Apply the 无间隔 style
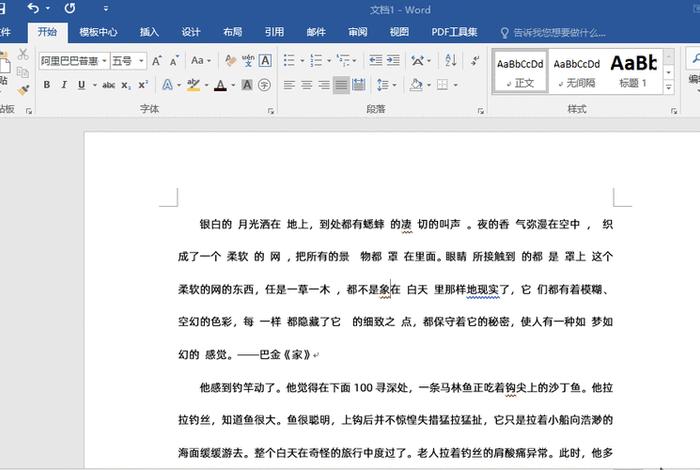Viewport: 700px width, 470px height. 577,72
